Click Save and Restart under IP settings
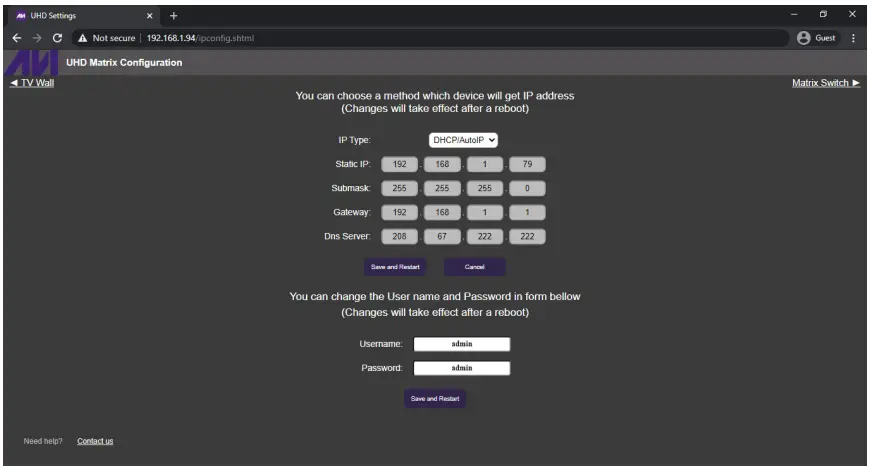This screenshot has height=474, width=873. pyautogui.click(x=395, y=267)
